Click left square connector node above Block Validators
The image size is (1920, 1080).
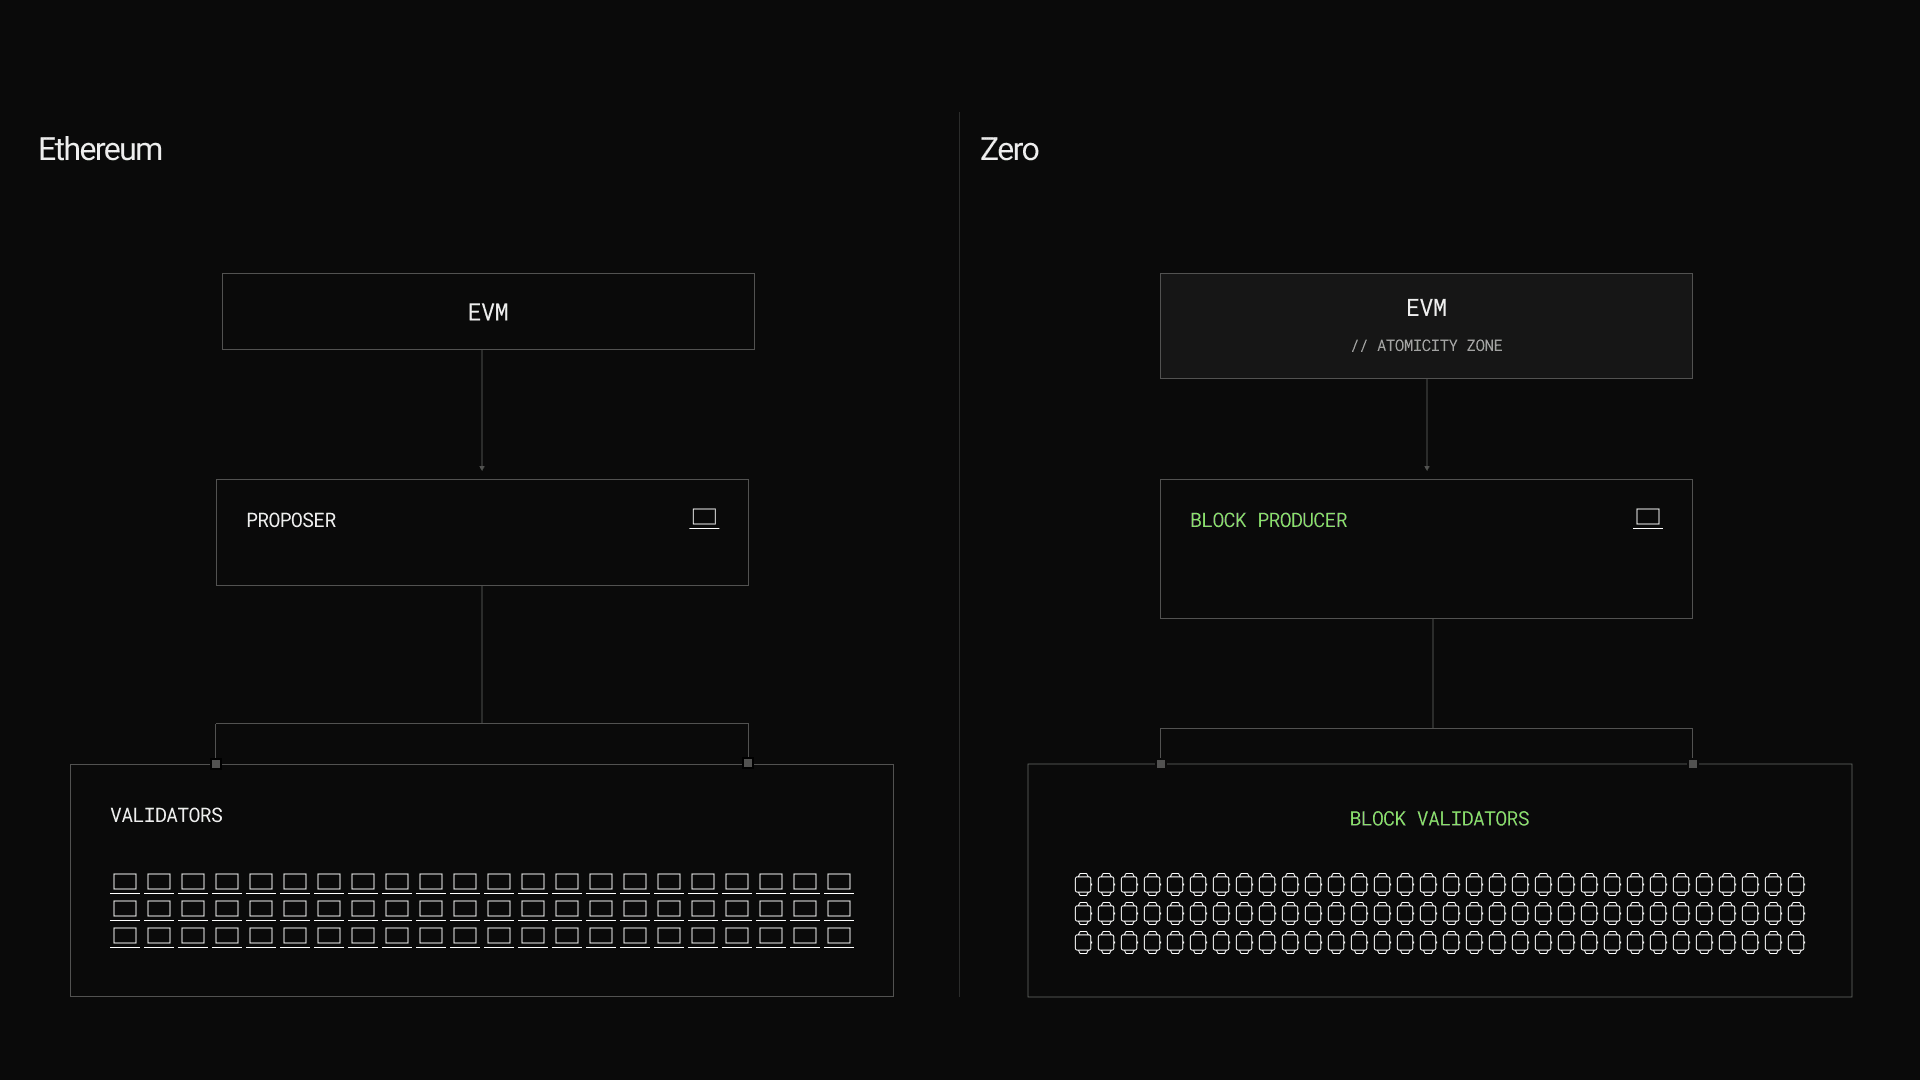pos(1161,764)
